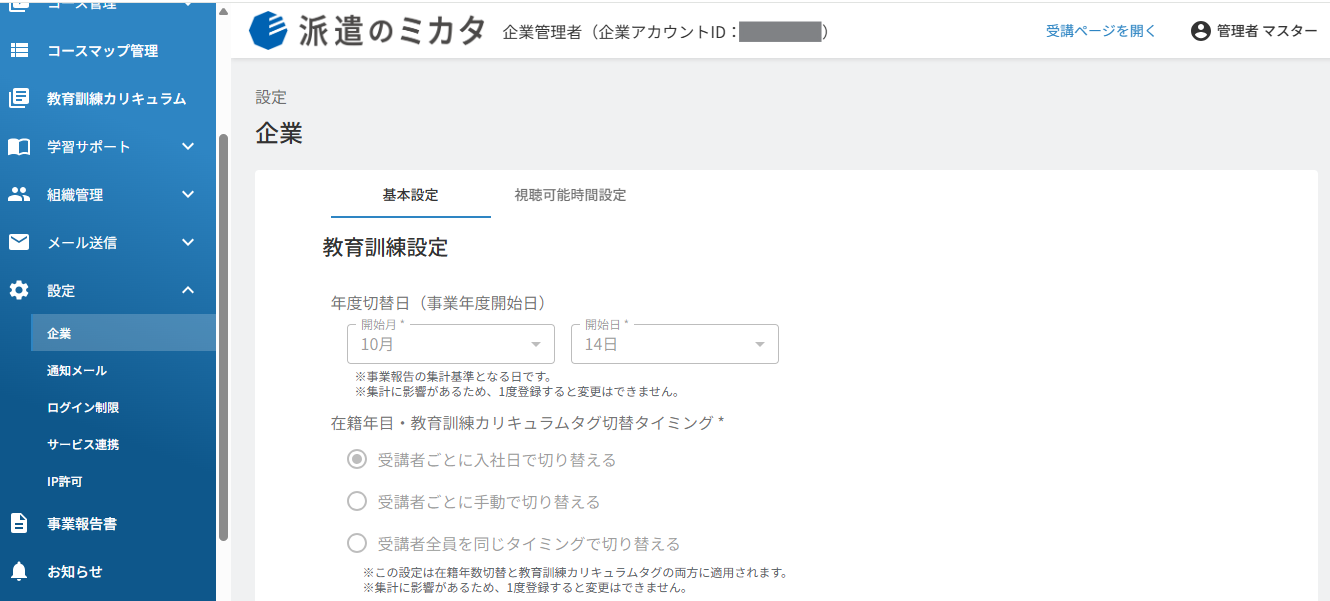Switch to the 視聴可能時間設定 tab
The image size is (1330, 601).
coord(570,195)
